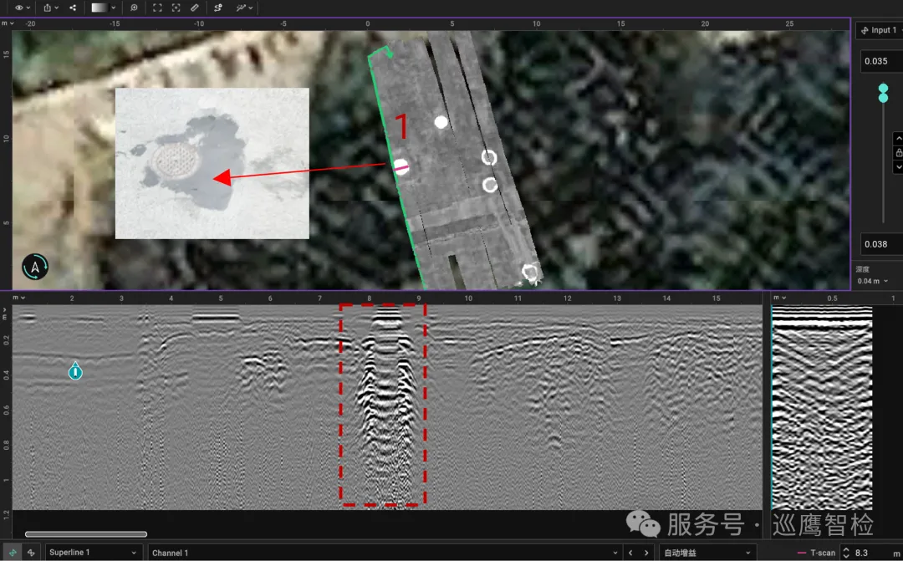The height and width of the screenshot is (562, 904).
Task: Select the fit-to-extent frame icon
Action: coord(158,7)
